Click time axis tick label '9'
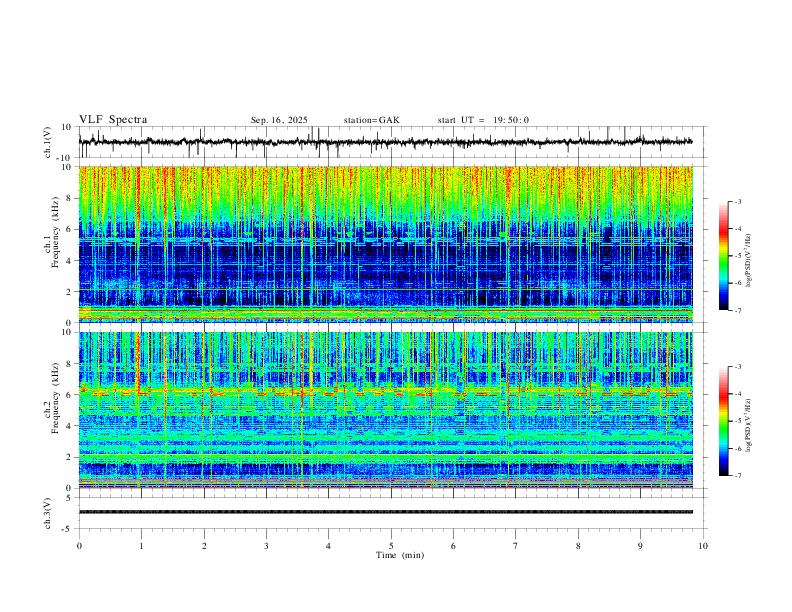 pyautogui.click(x=640, y=546)
